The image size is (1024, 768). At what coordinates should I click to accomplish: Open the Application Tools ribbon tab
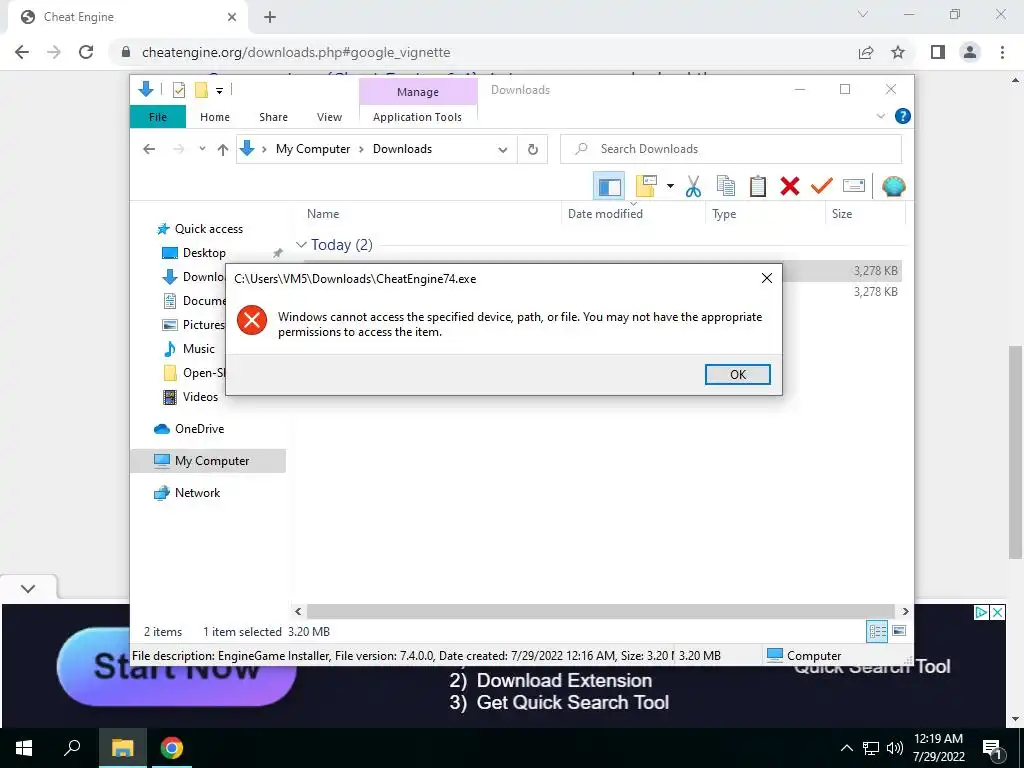[417, 117]
